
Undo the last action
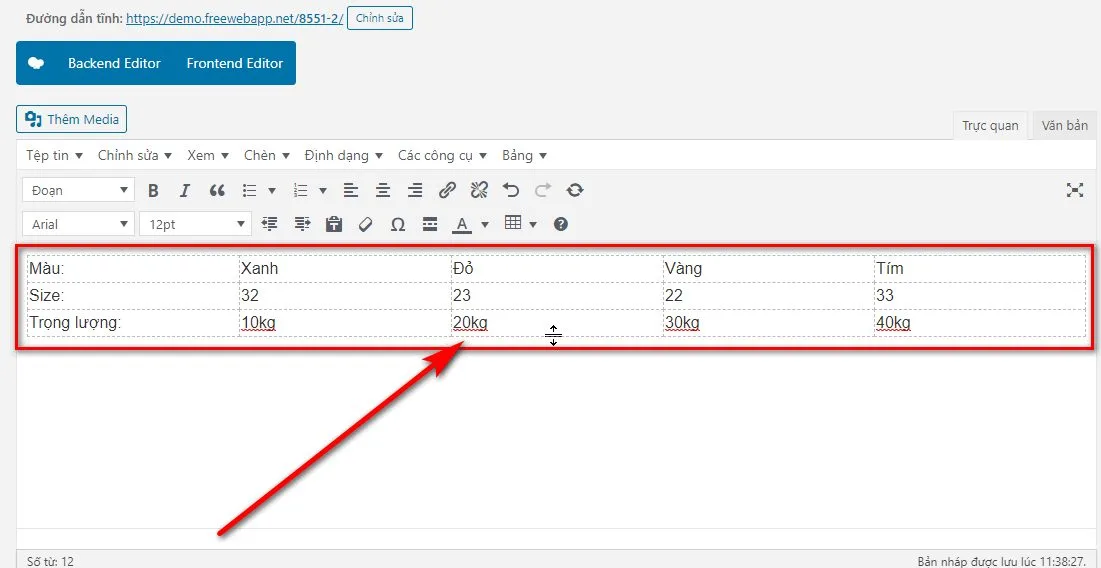coord(511,190)
